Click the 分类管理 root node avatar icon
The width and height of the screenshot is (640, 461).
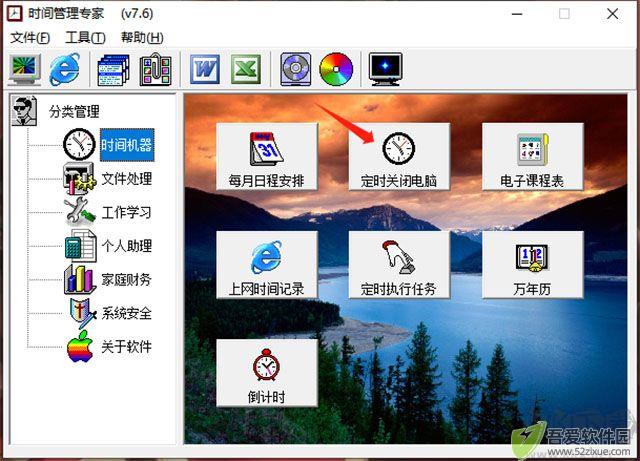(24, 111)
